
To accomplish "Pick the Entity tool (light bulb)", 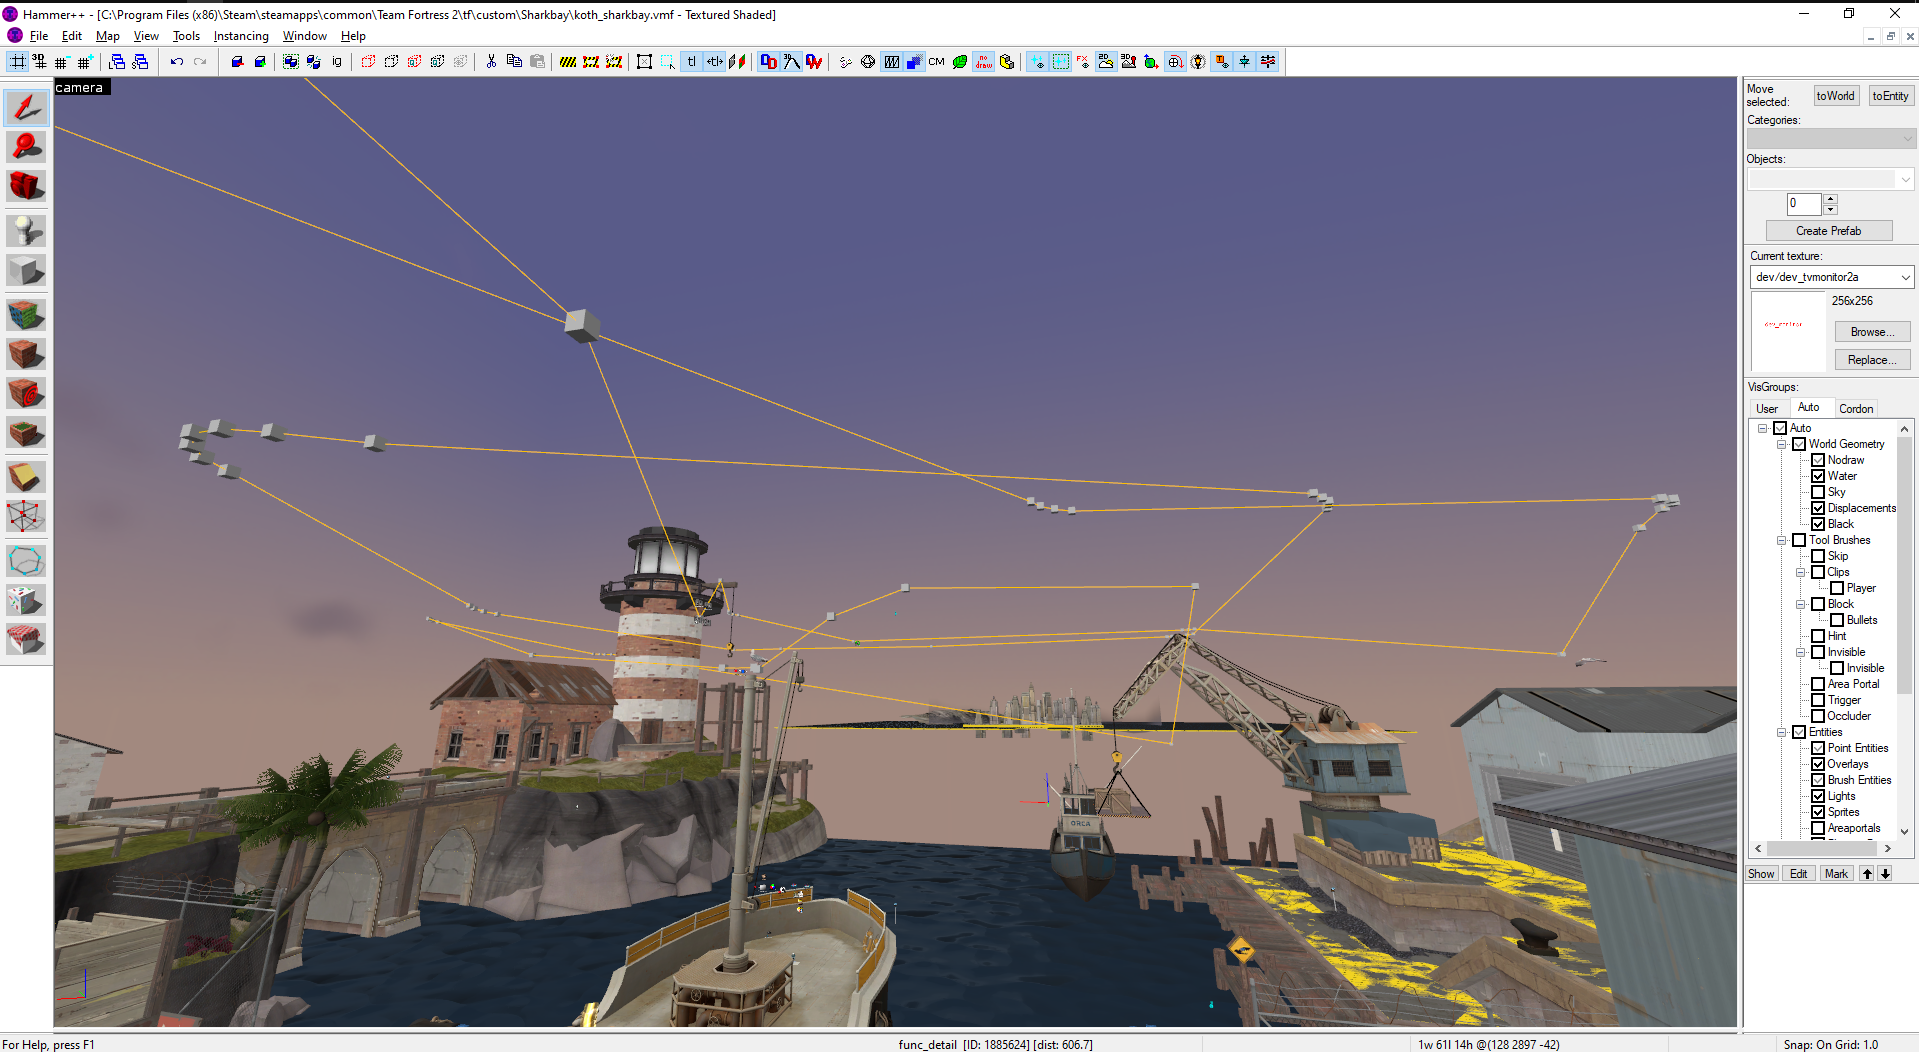I will click(x=26, y=231).
